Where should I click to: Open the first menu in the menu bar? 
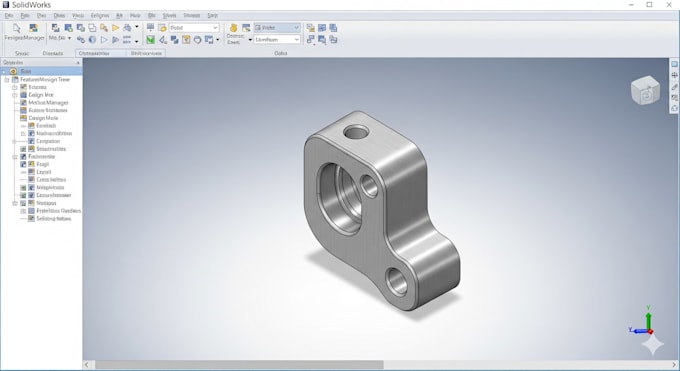pos(9,16)
